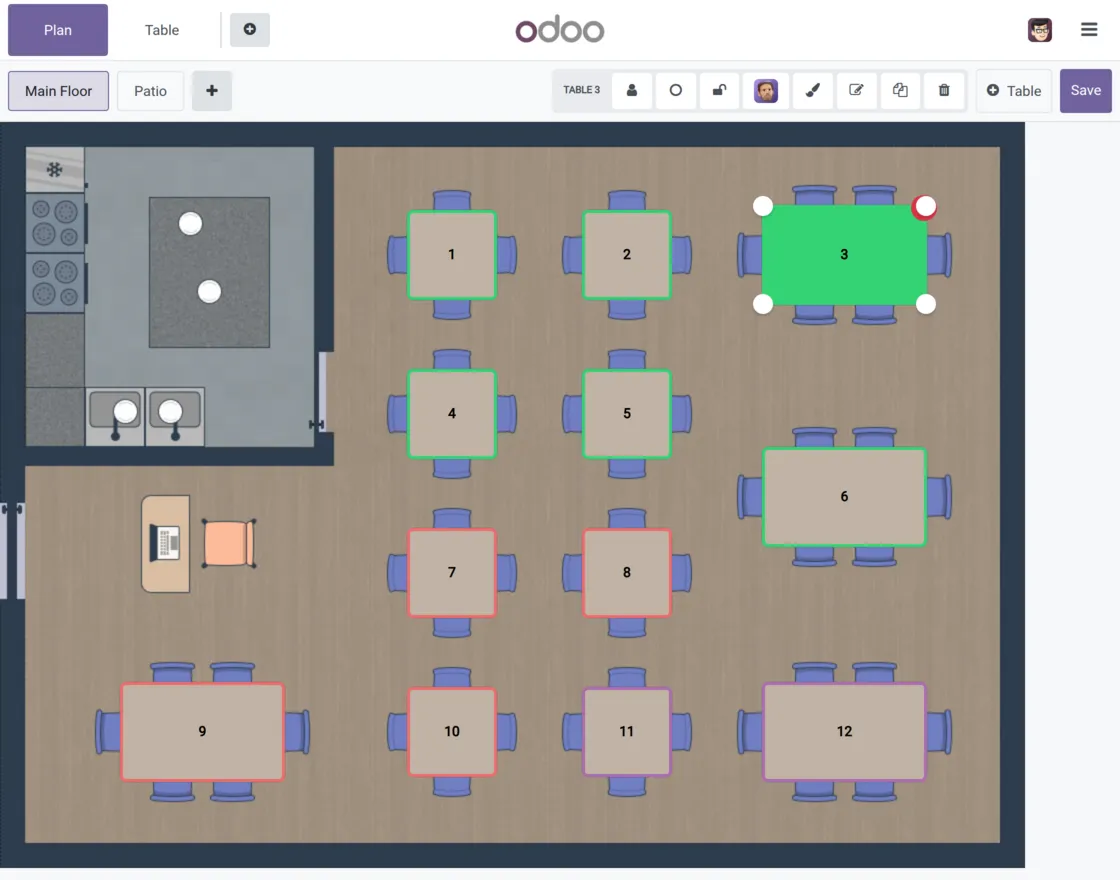Select table 1

pyautogui.click(x=451, y=254)
